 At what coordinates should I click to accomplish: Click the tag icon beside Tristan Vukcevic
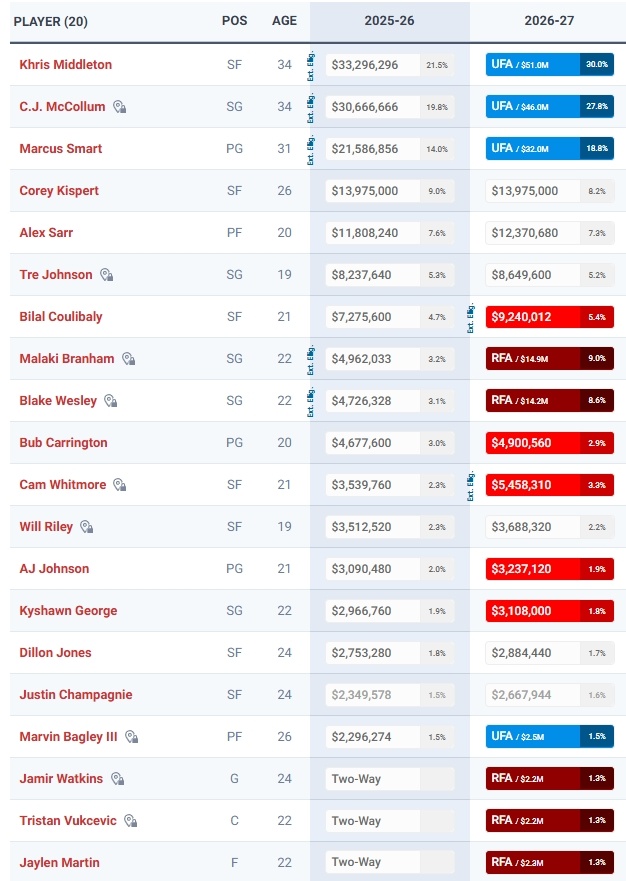point(130,821)
